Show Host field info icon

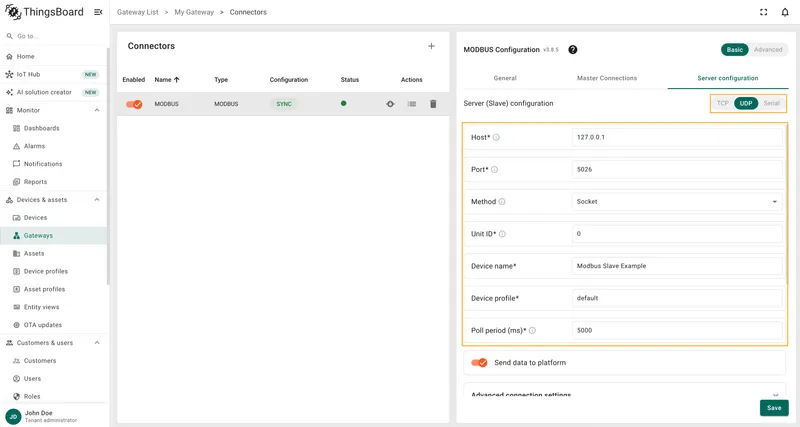point(496,137)
